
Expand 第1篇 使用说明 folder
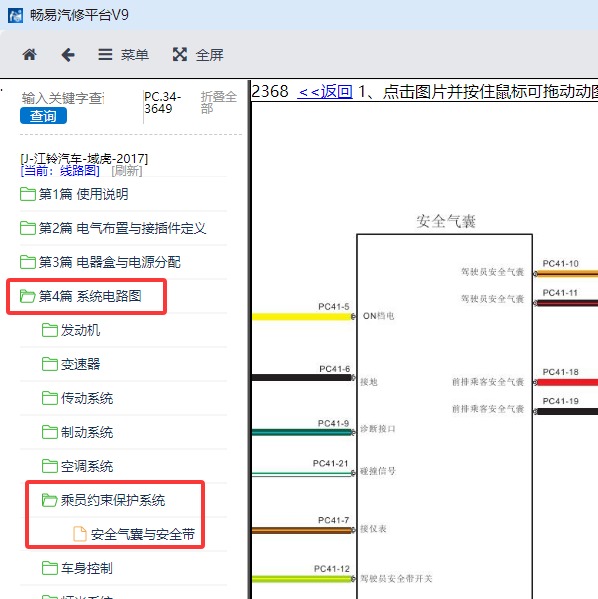pyautogui.click(x=83, y=194)
